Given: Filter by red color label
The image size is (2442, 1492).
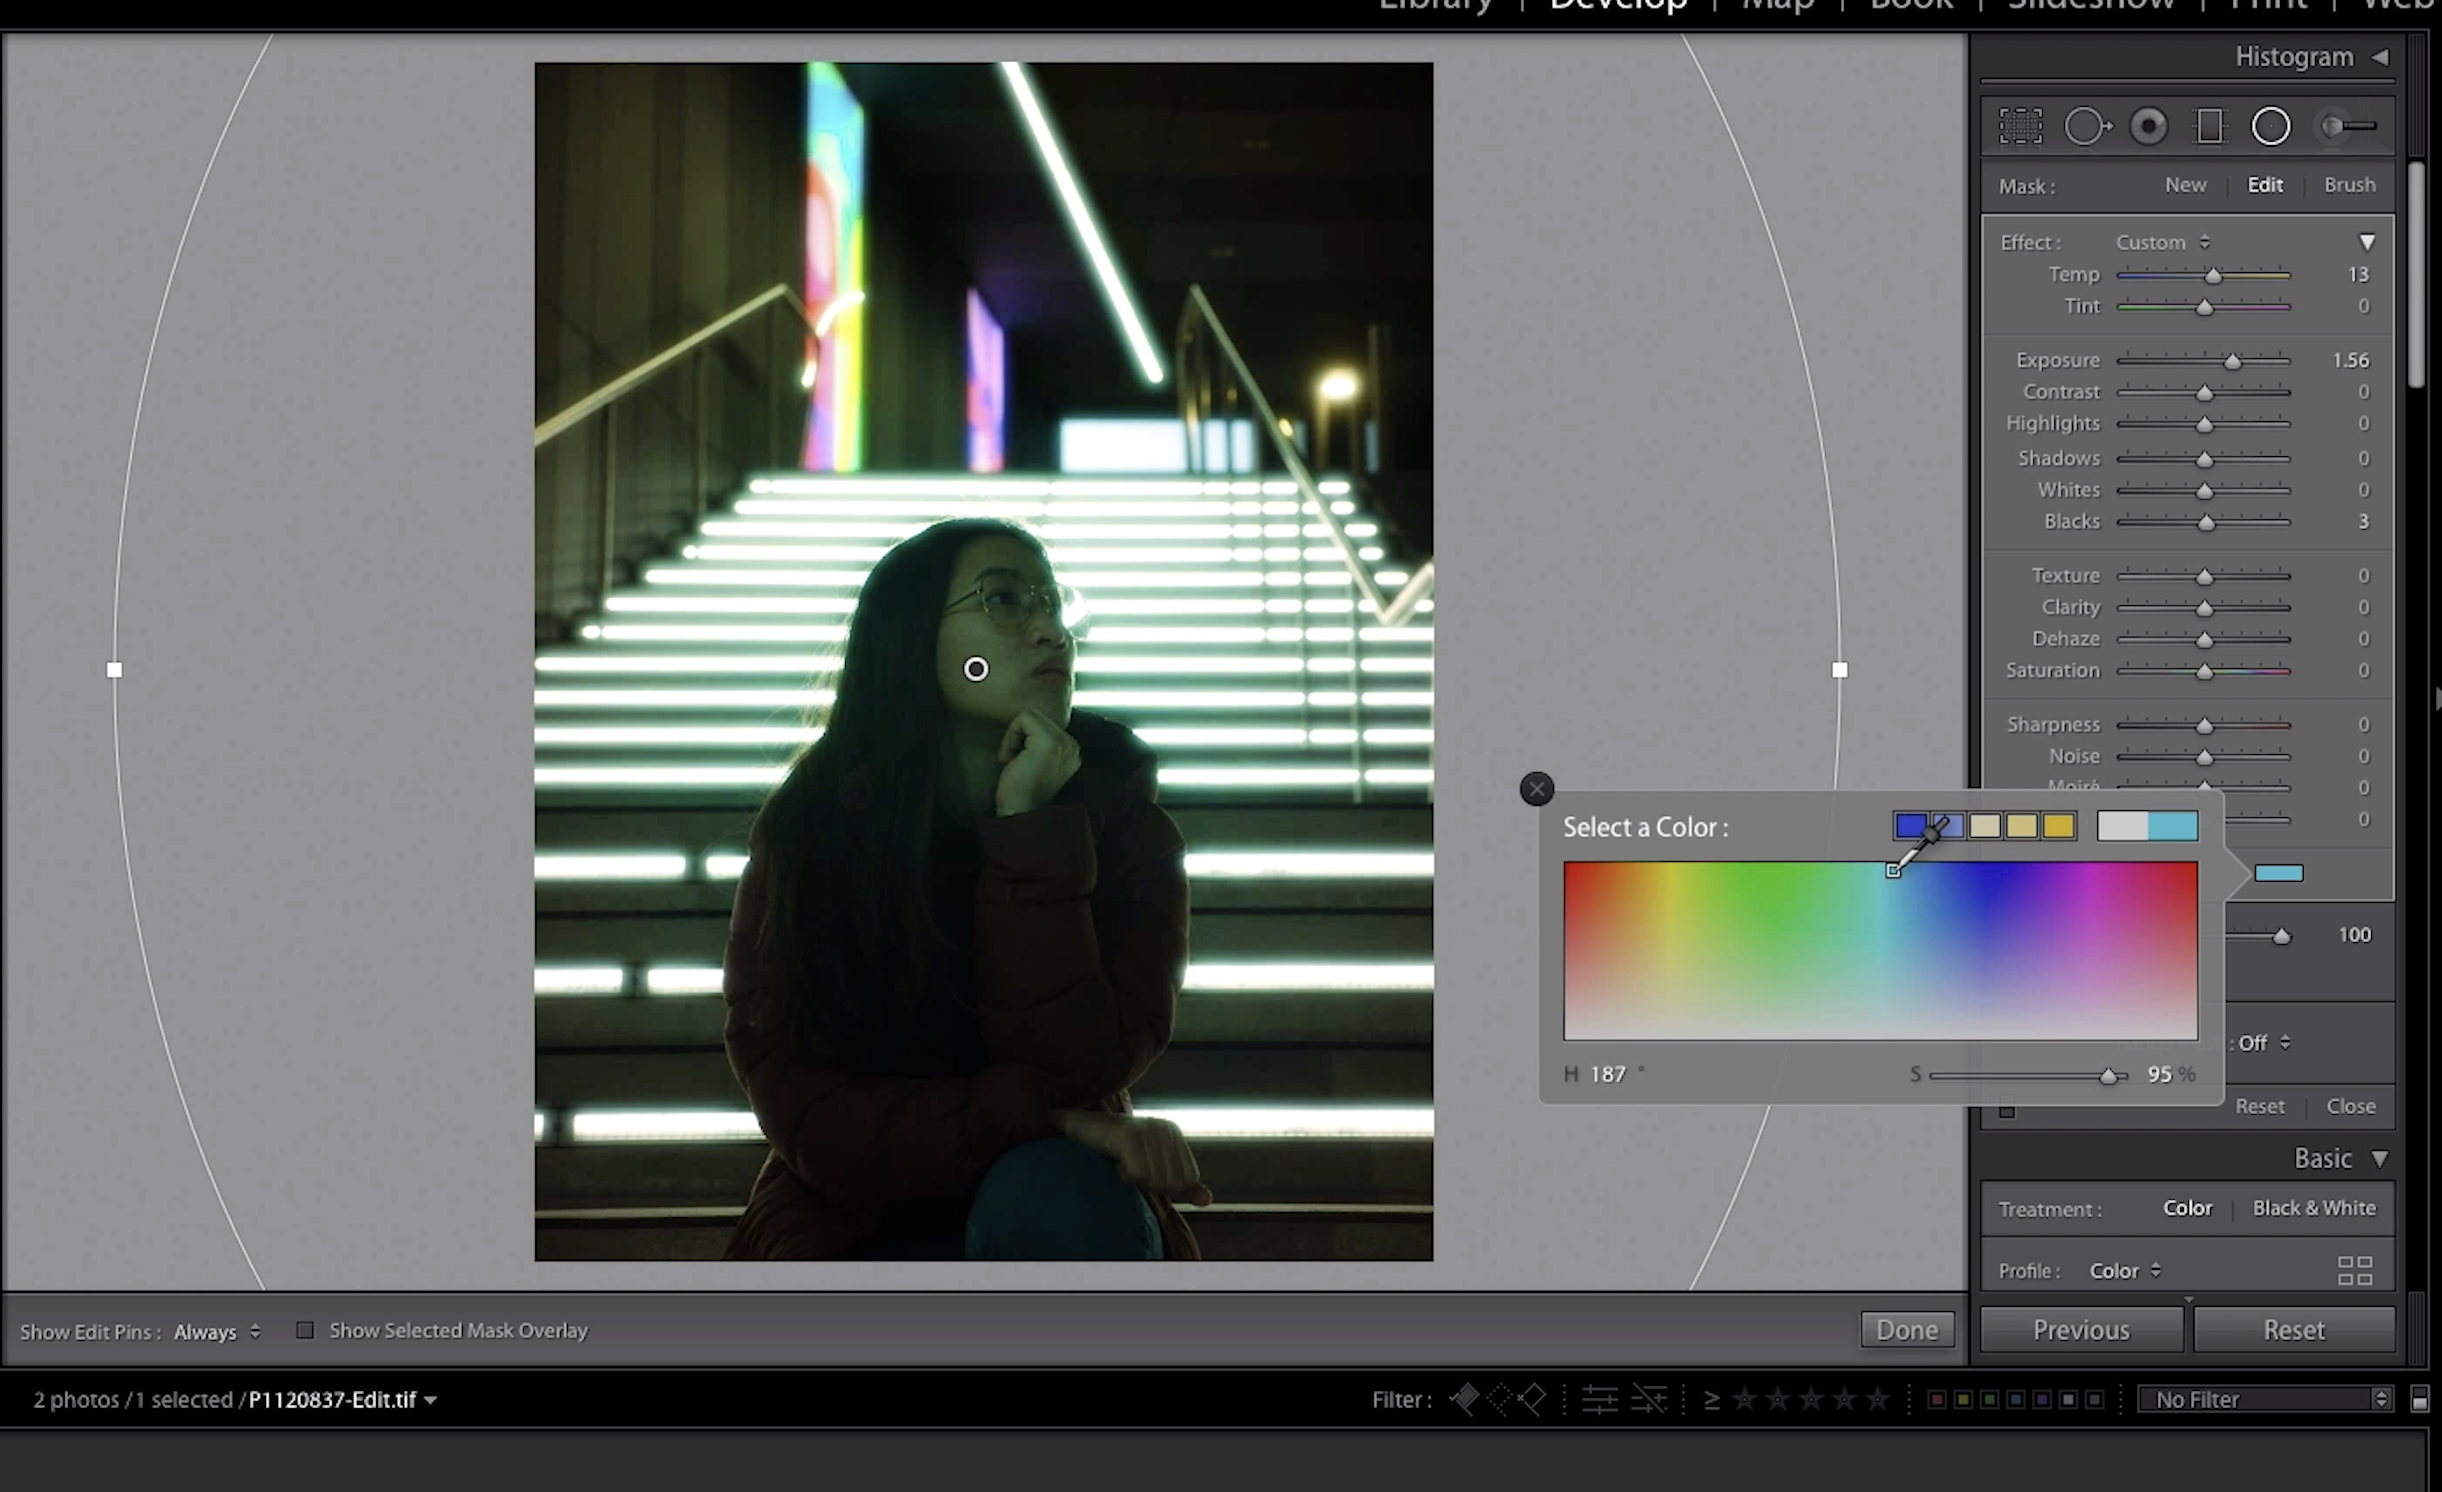Looking at the screenshot, I should coord(1936,1399).
